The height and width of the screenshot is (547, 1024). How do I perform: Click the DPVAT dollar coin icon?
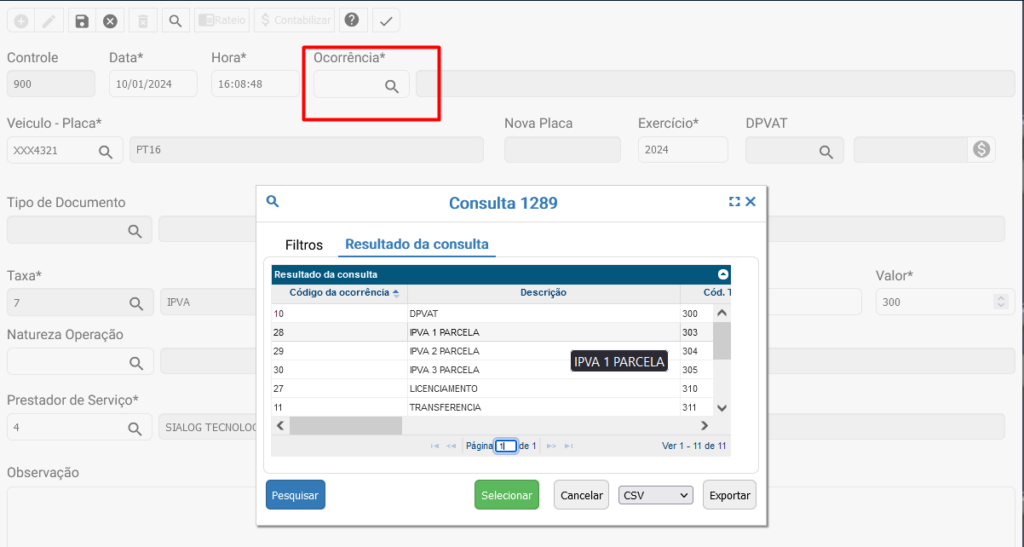click(981, 149)
